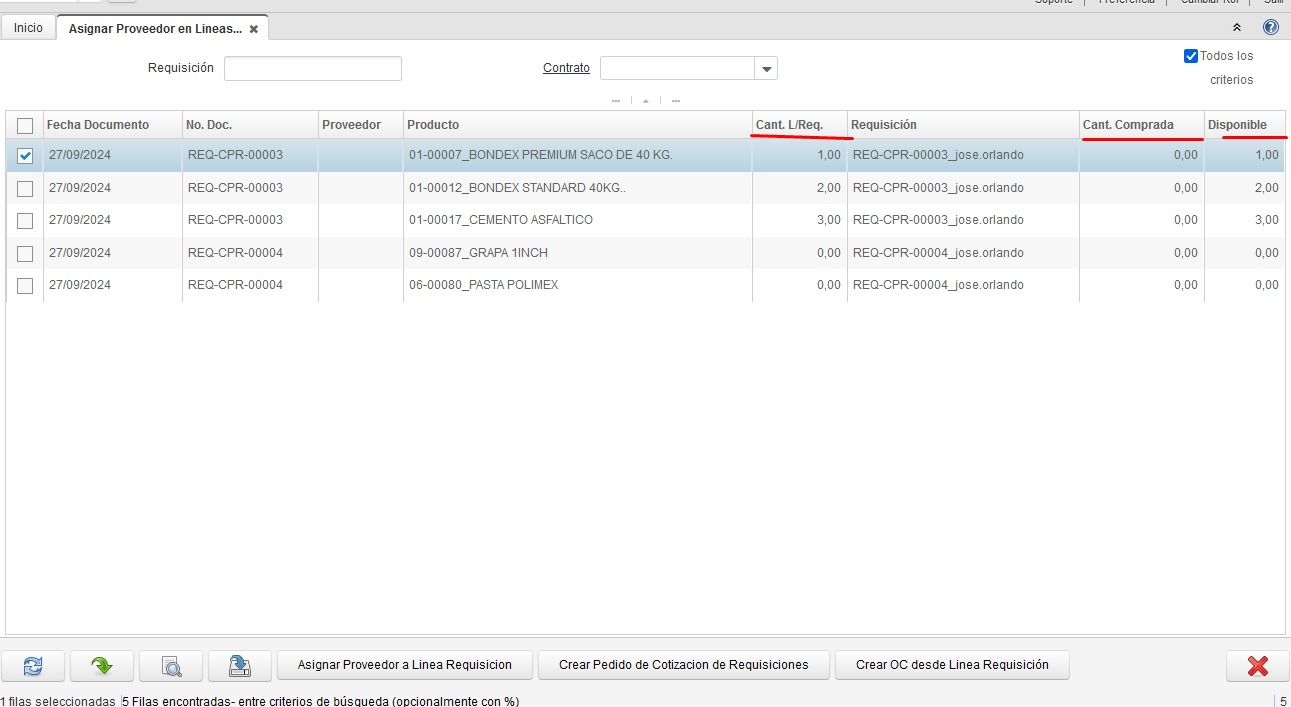Viewport: 1291px width, 707px height.
Task: Click Asignar Proveedor a Linea Requisicion button
Action: click(x=404, y=665)
